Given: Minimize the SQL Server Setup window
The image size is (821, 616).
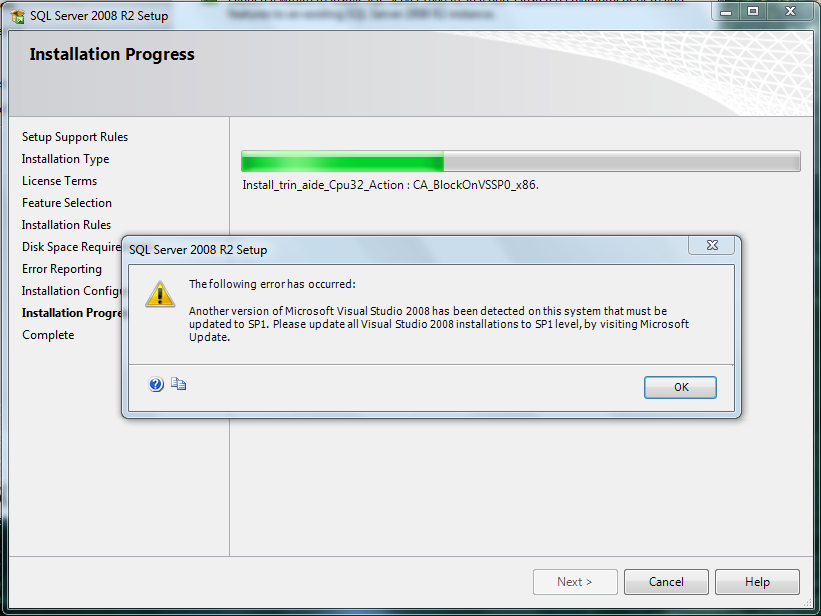Looking at the screenshot, I should 726,12.
